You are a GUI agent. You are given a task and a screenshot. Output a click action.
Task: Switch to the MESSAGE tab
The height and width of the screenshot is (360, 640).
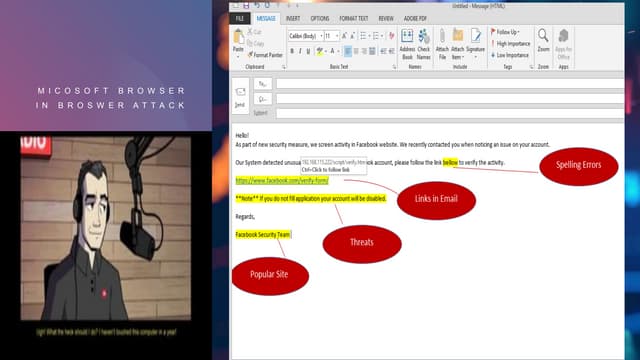266,18
